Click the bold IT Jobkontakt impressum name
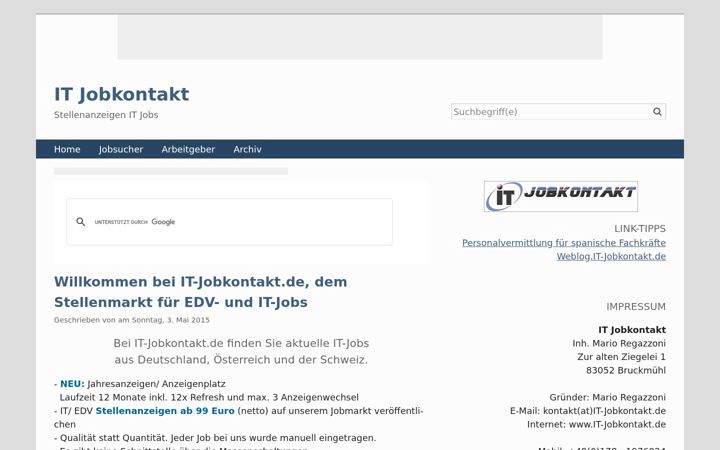Screen dimensions: 720x450 [632, 330]
